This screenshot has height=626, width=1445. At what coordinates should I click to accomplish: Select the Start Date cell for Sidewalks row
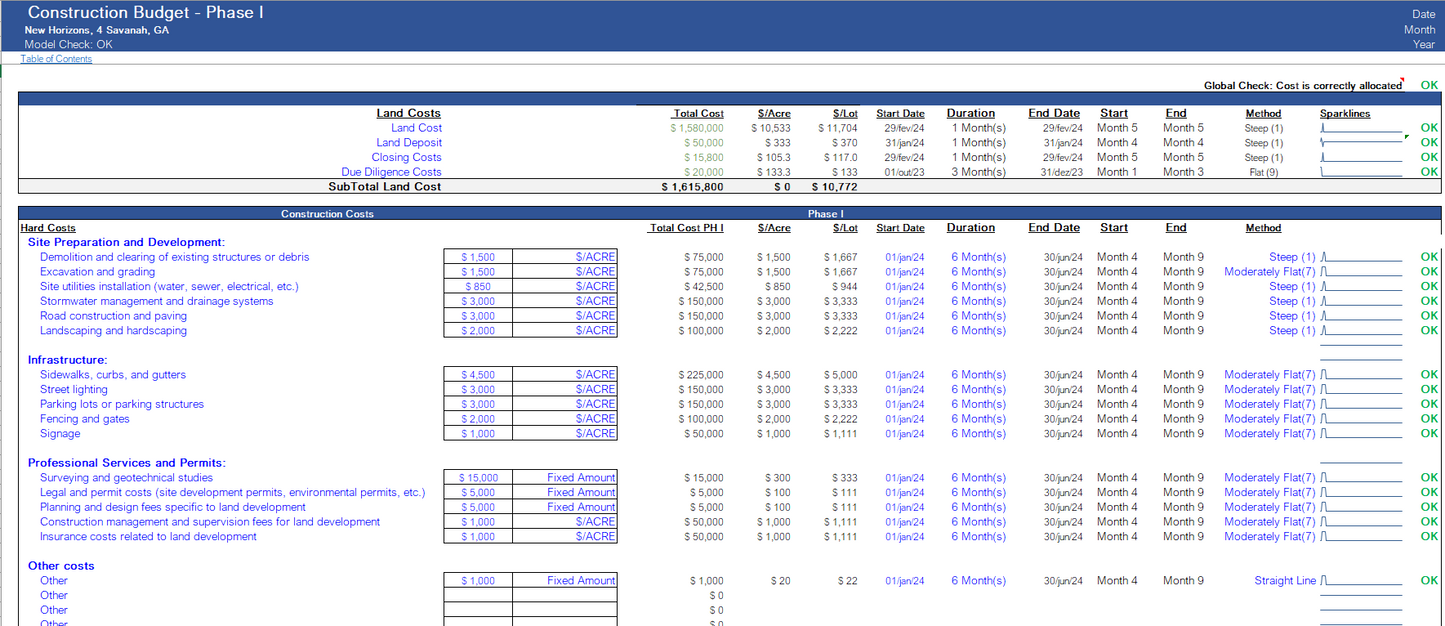pos(904,375)
